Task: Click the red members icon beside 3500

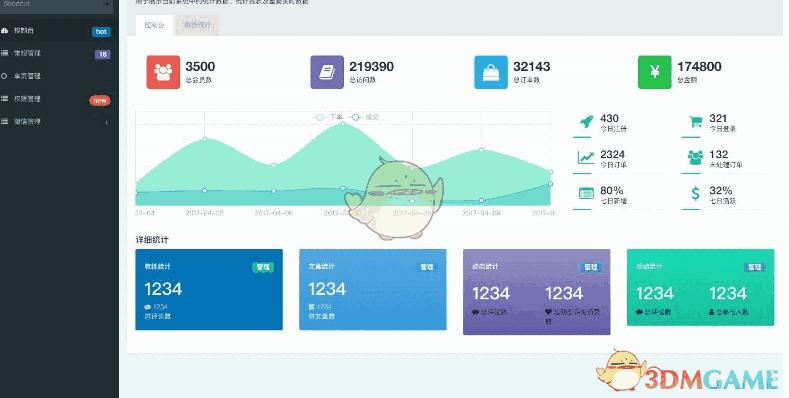Action: (163, 72)
